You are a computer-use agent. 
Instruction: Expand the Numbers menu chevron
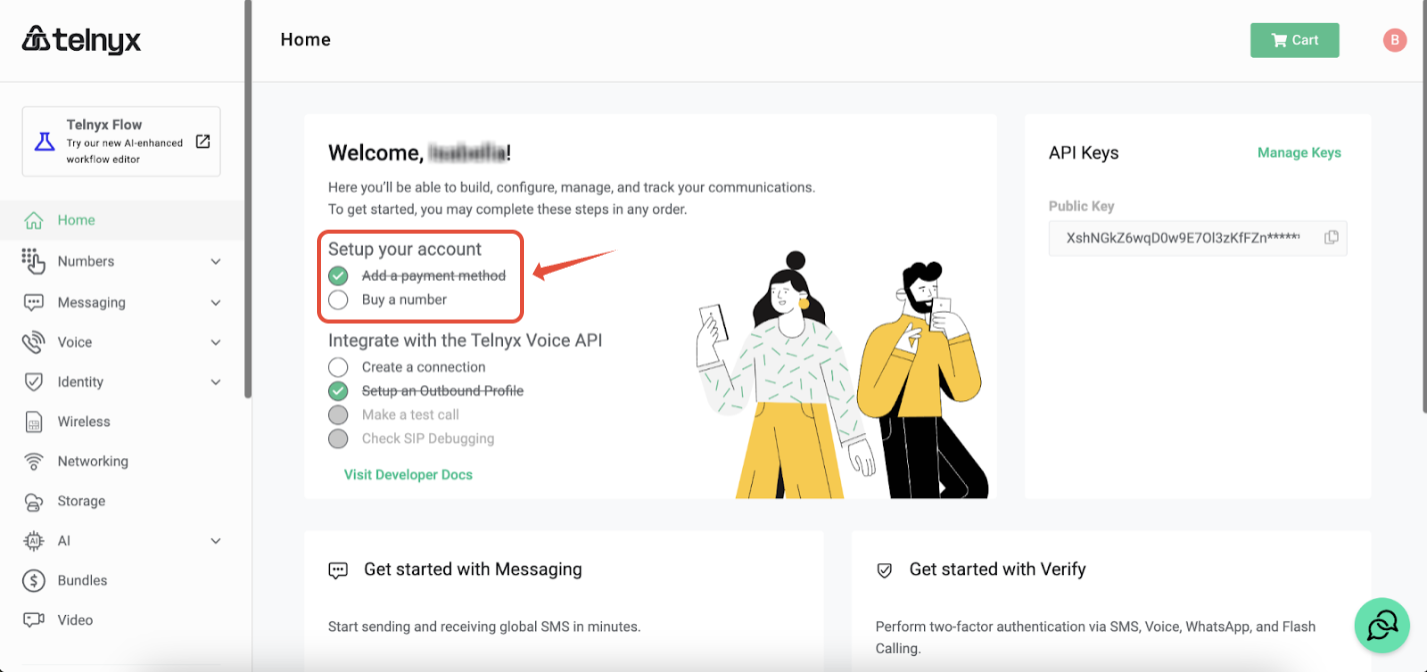coord(216,262)
